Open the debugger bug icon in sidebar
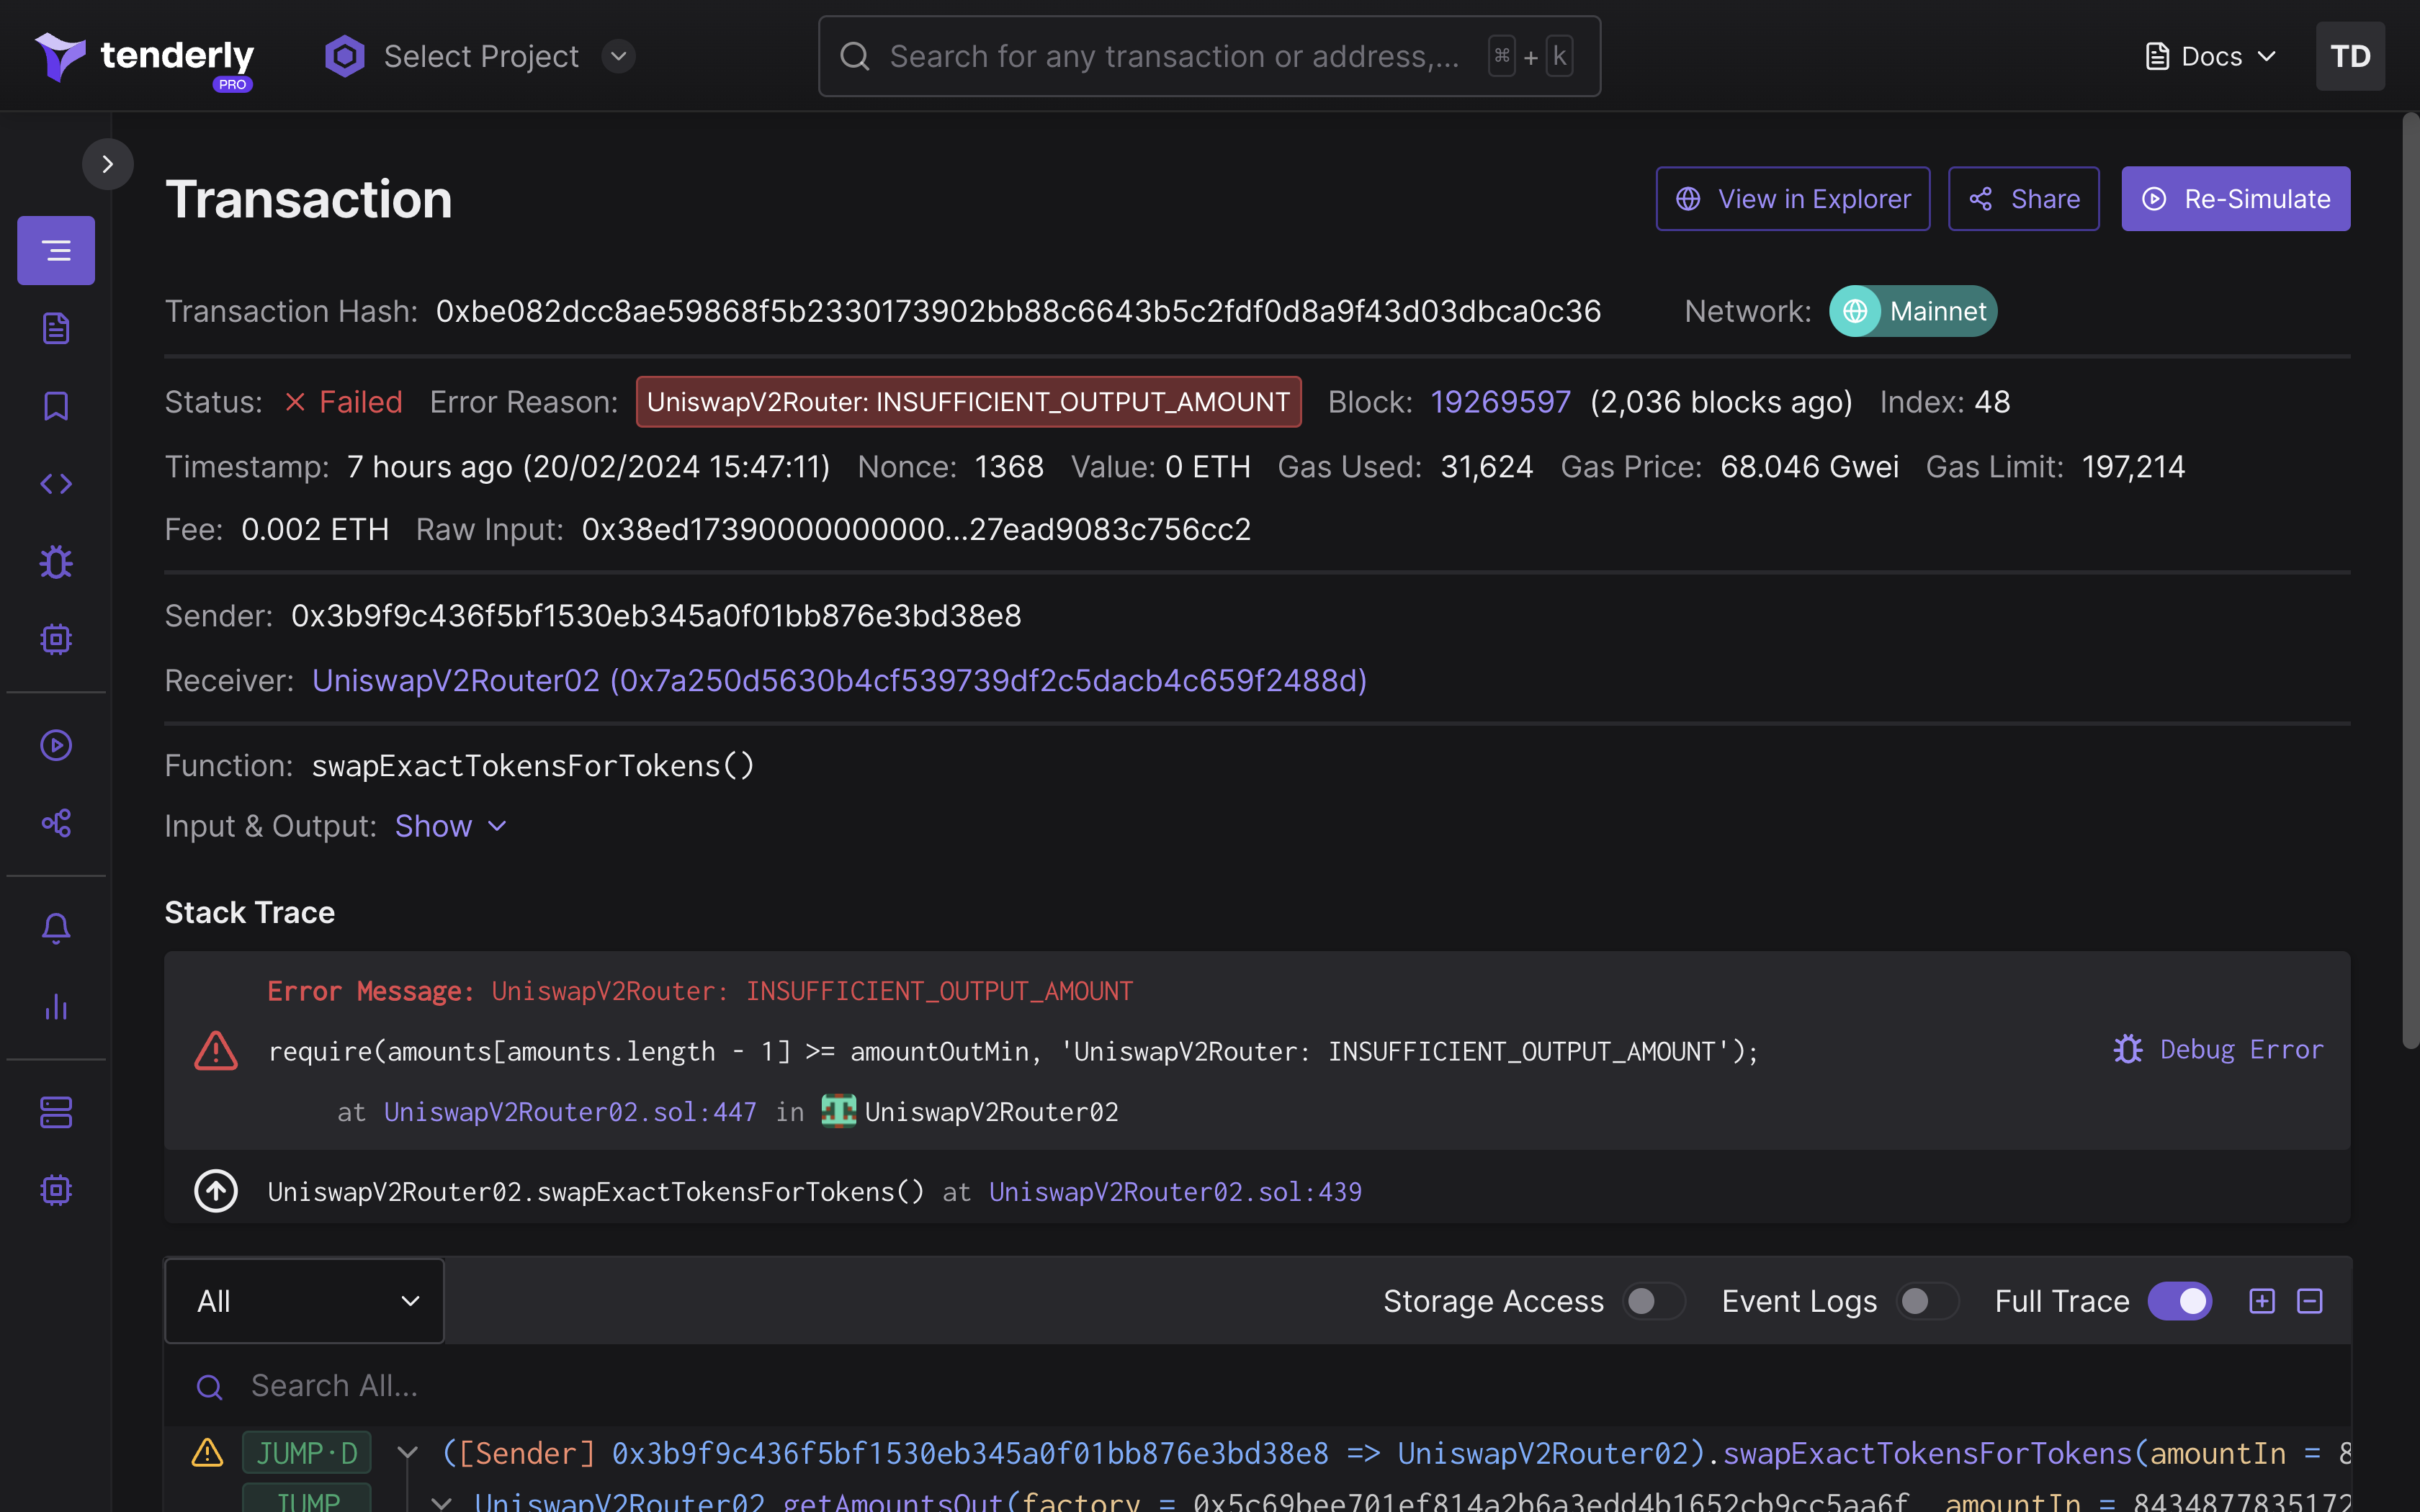2420x1512 pixels. click(x=56, y=562)
